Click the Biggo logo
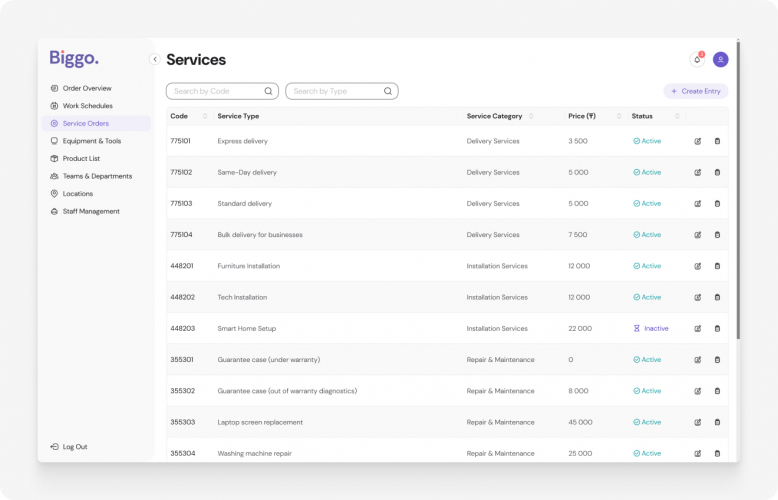The height and width of the screenshot is (500, 778). (x=74, y=59)
